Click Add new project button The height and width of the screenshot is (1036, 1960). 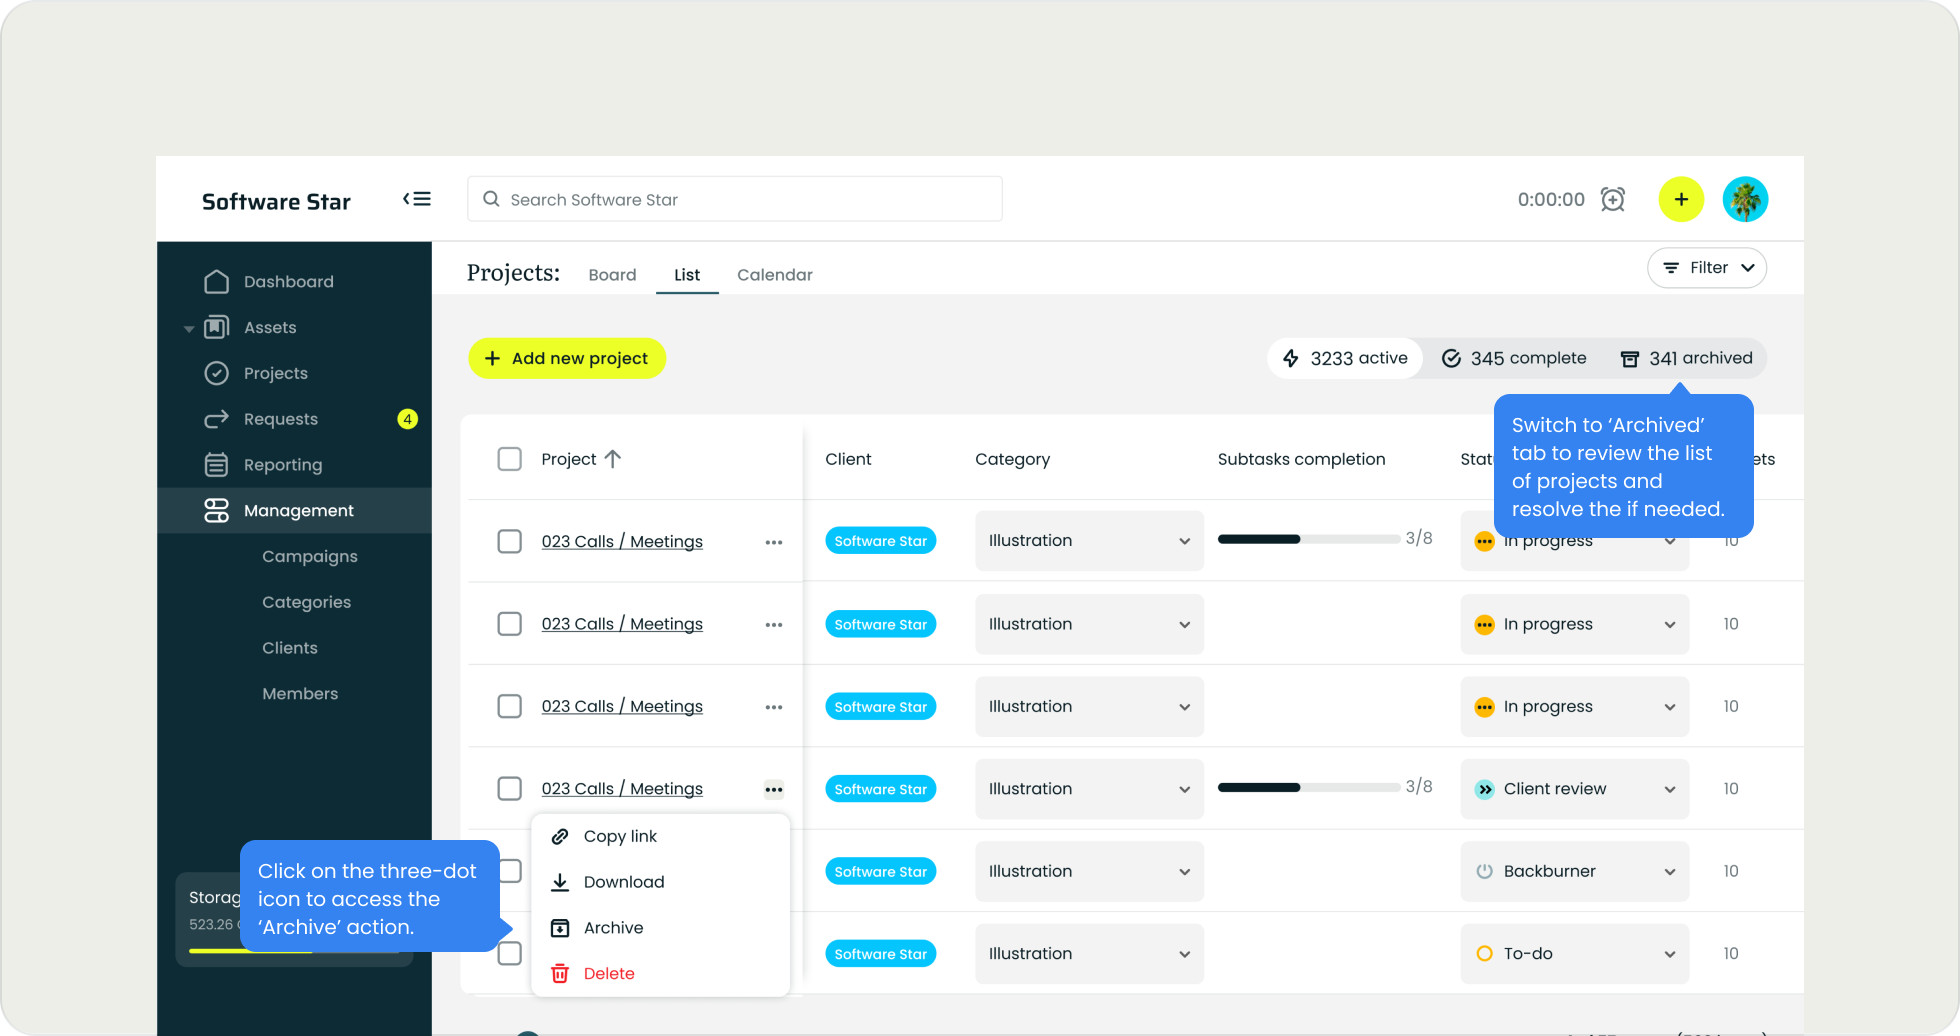[x=567, y=358]
